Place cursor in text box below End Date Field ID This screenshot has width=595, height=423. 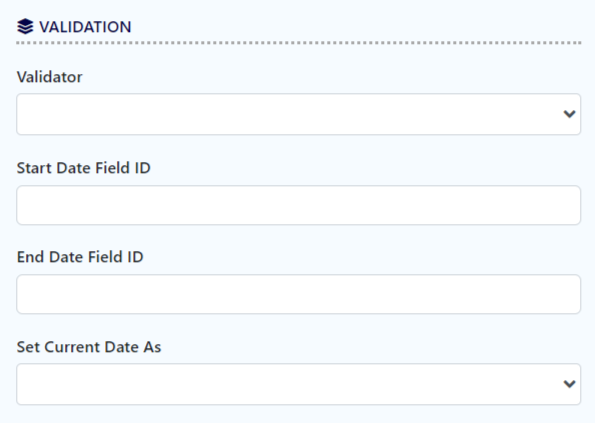tap(299, 294)
